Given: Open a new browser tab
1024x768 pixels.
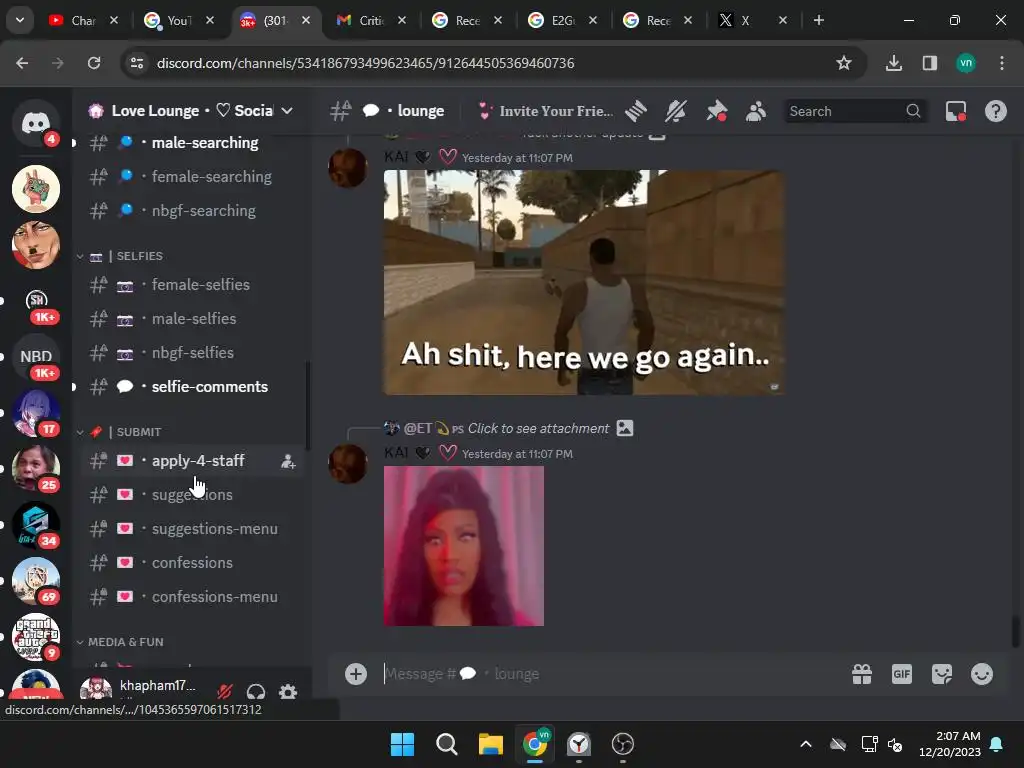Looking at the screenshot, I should coord(818,20).
